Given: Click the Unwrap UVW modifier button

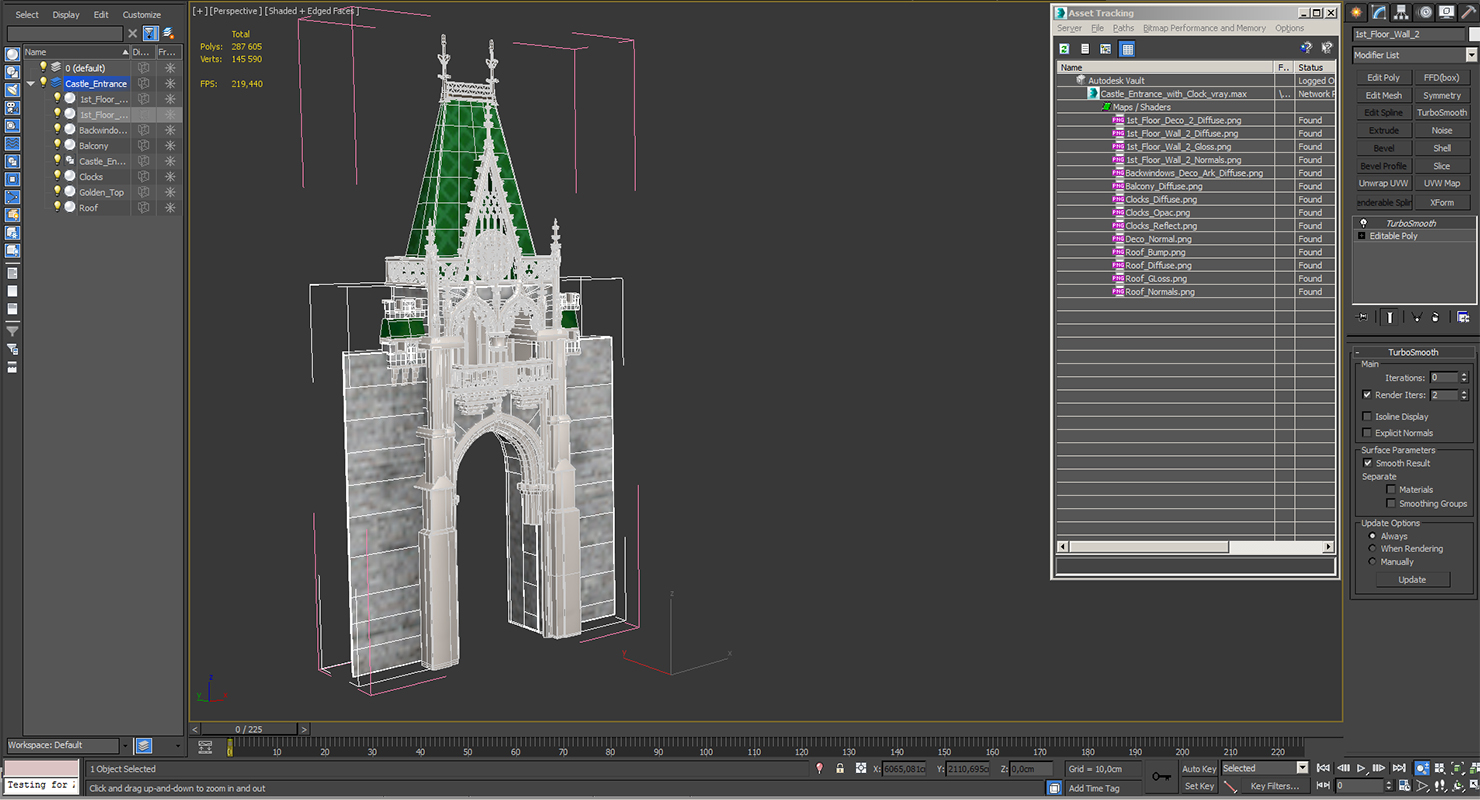Looking at the screenshot, I should [x=1383, y=183].
